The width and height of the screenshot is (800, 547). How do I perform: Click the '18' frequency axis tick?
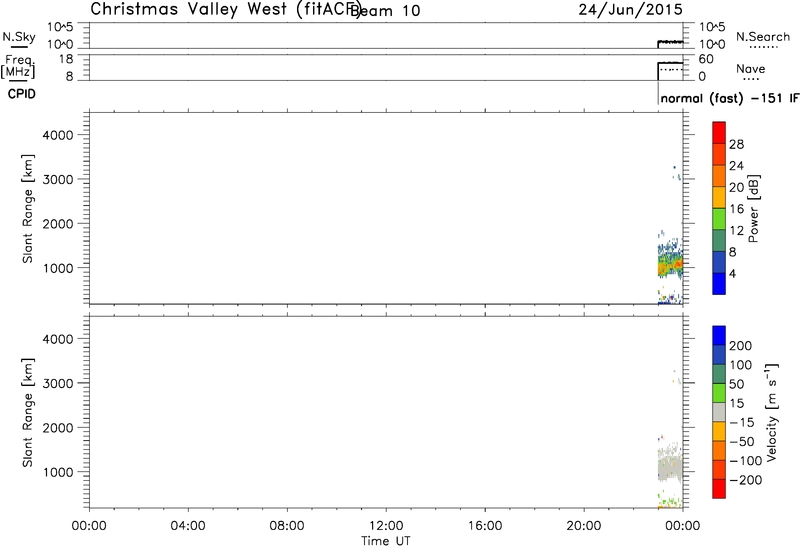66,59
